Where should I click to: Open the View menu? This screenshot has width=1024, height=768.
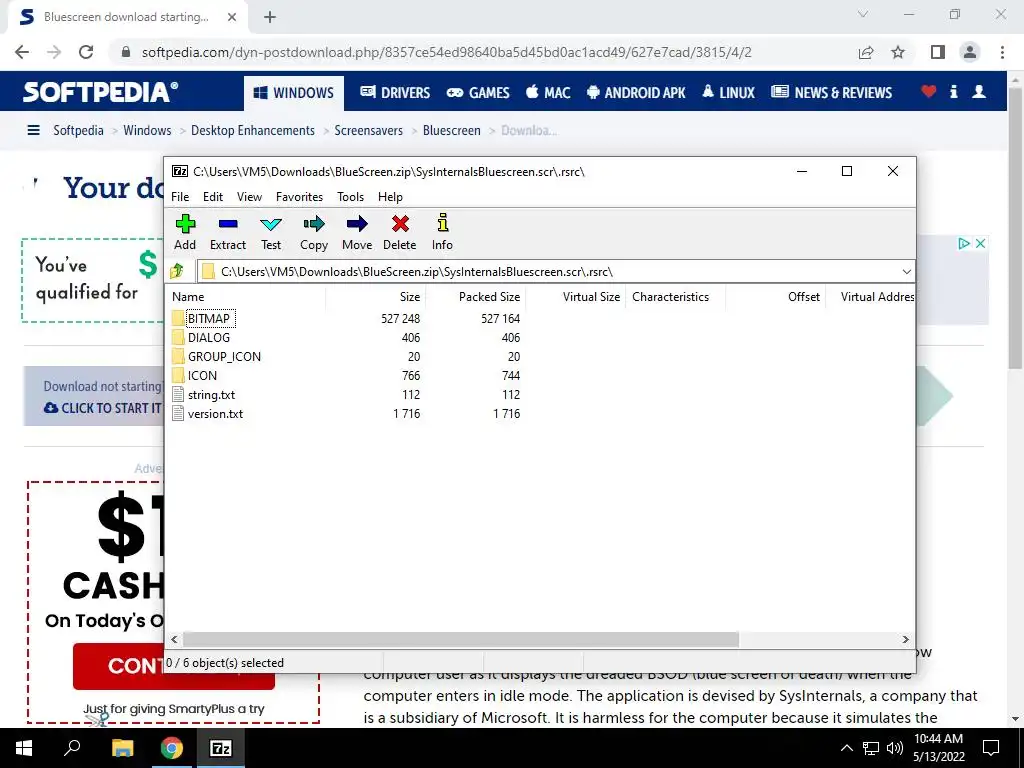(x=249, y=197)
